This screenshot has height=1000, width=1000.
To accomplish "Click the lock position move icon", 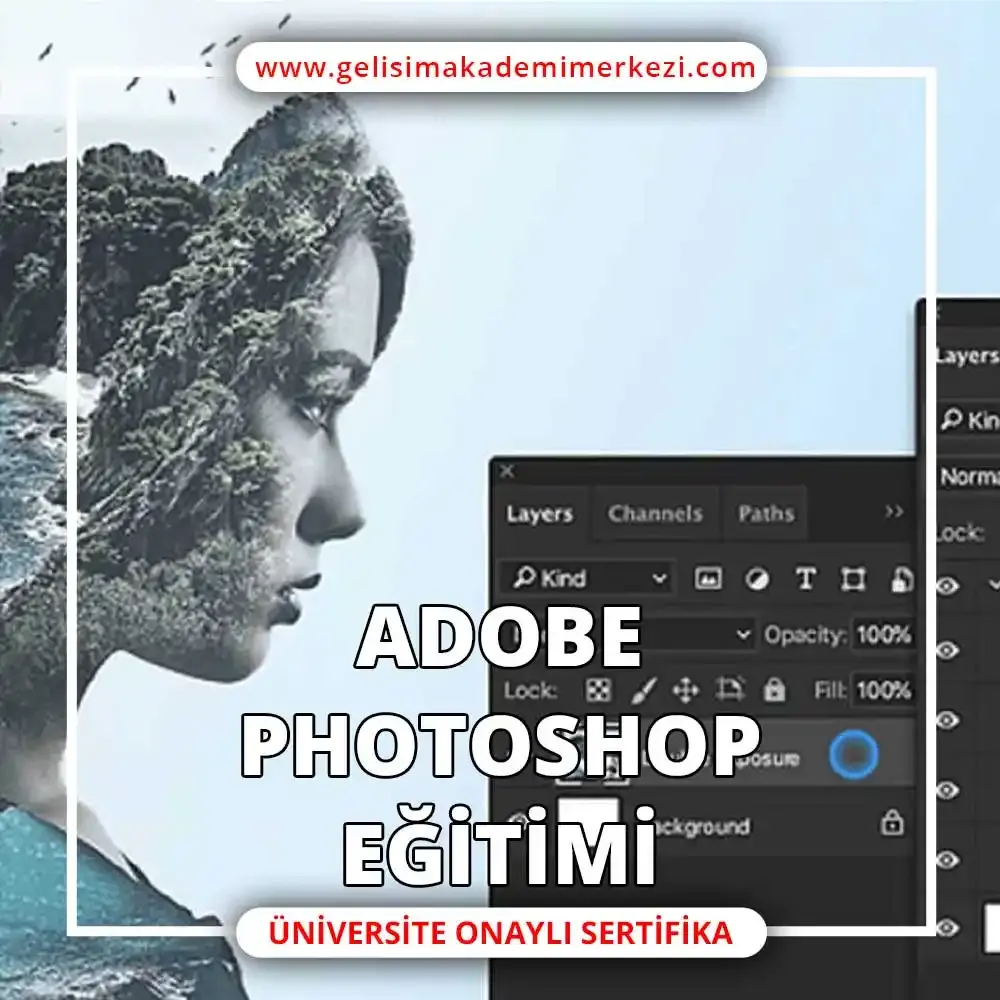I will (686, 690).
